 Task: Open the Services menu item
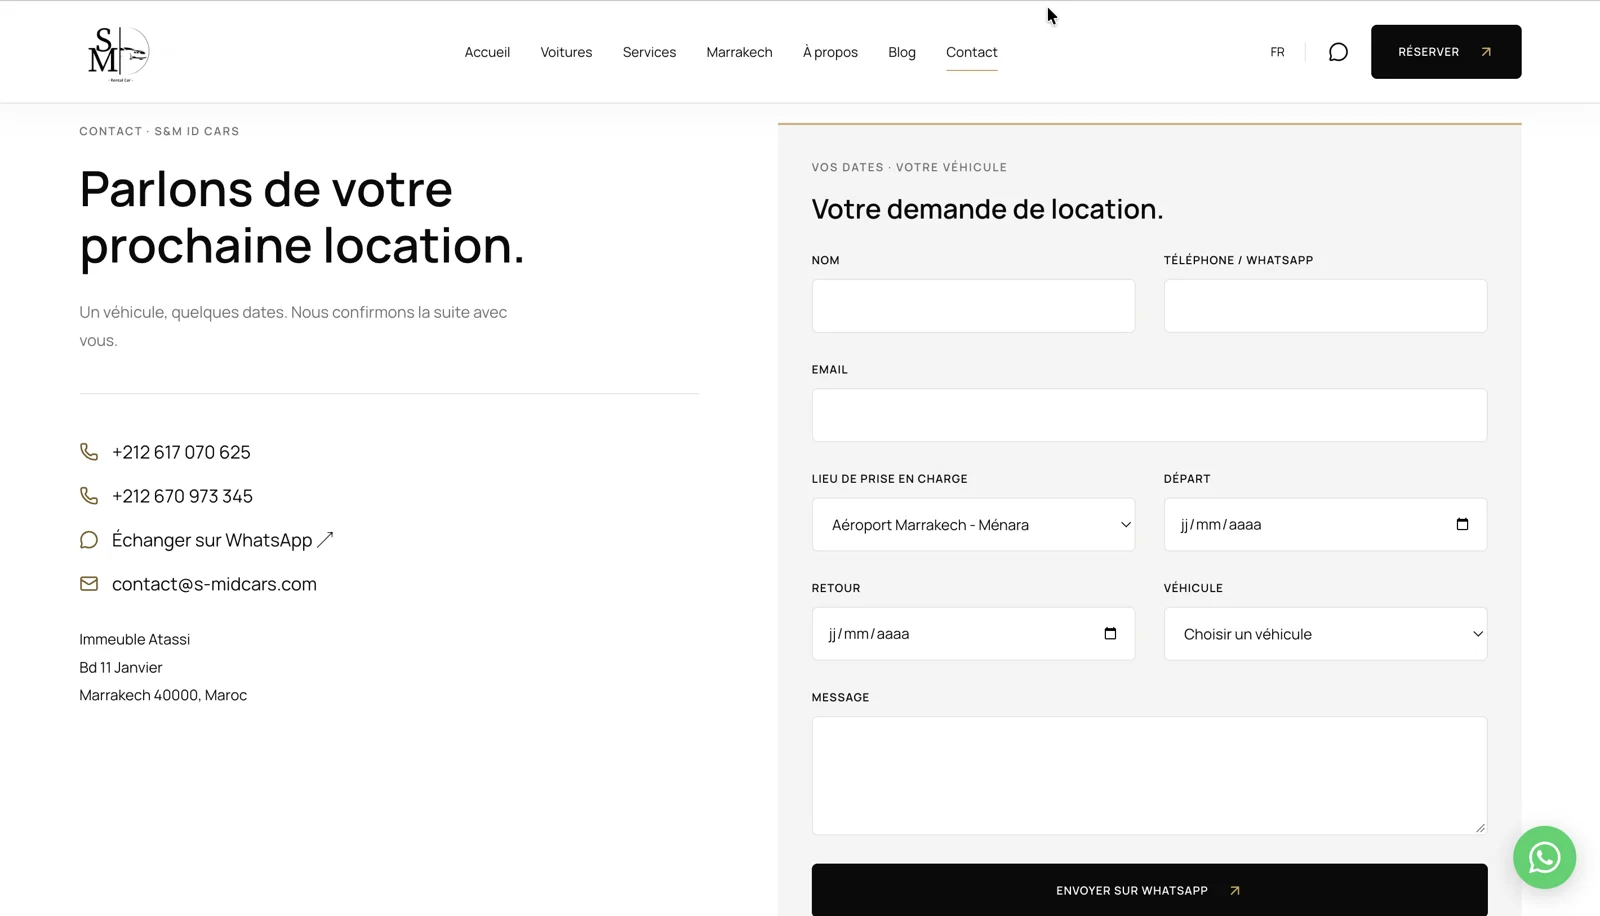tap(649, 52)
